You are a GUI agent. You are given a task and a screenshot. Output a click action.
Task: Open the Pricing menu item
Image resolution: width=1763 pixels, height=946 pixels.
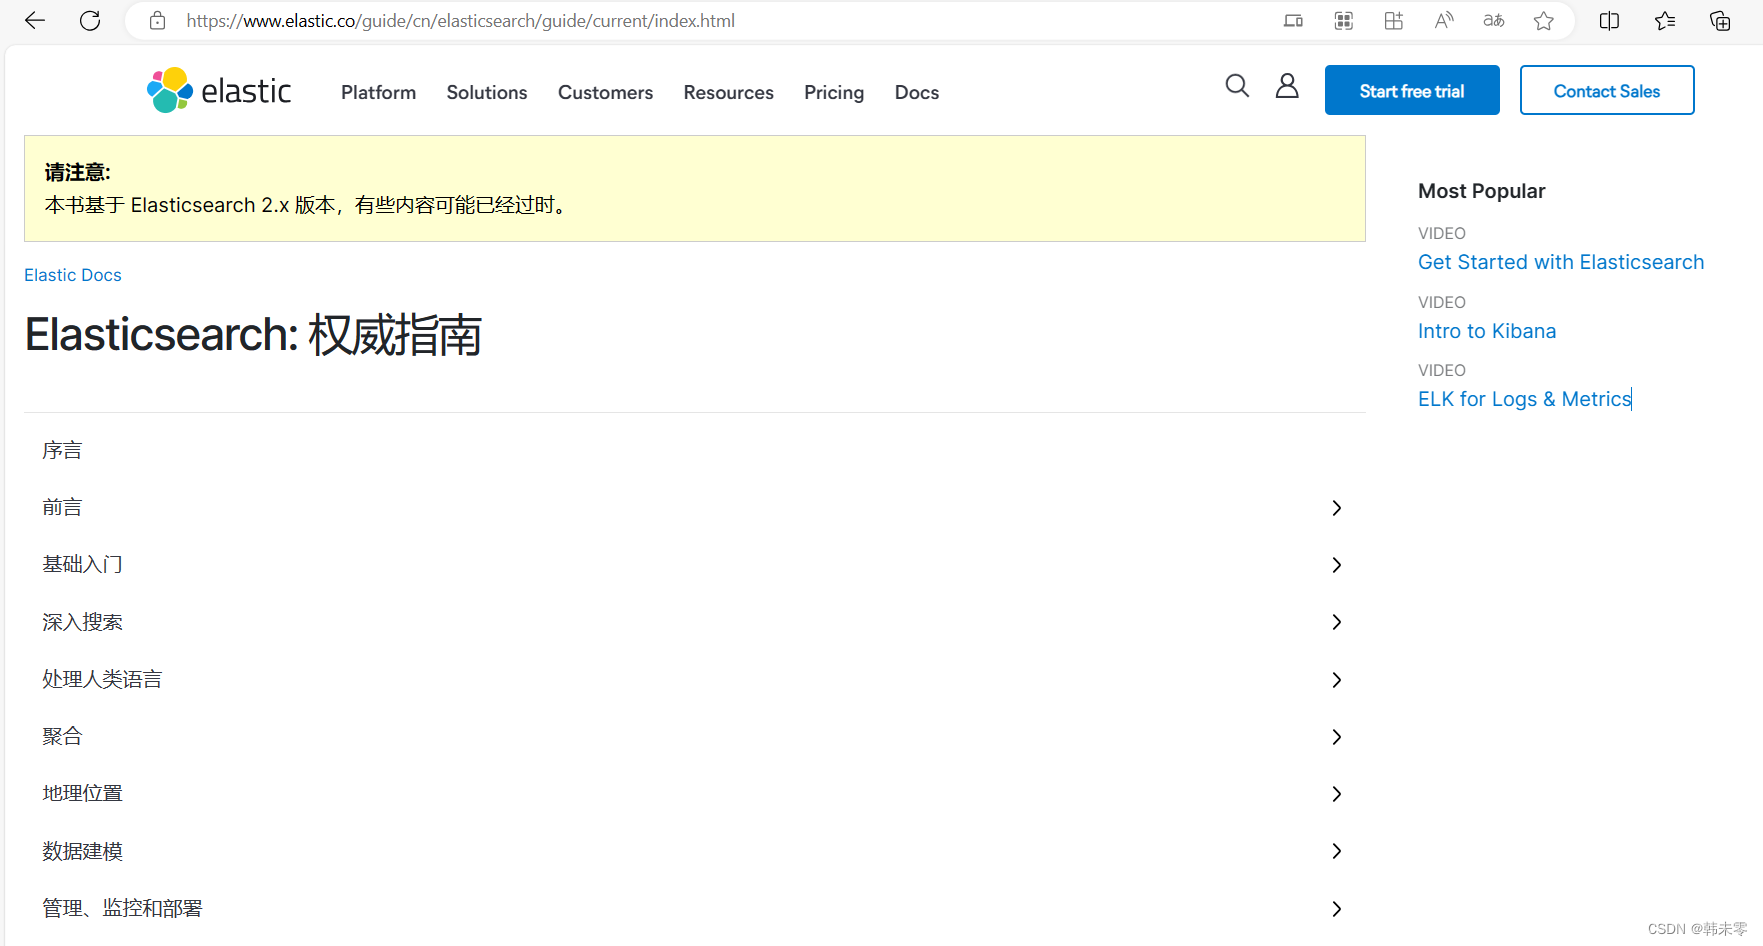coord(833,92)
